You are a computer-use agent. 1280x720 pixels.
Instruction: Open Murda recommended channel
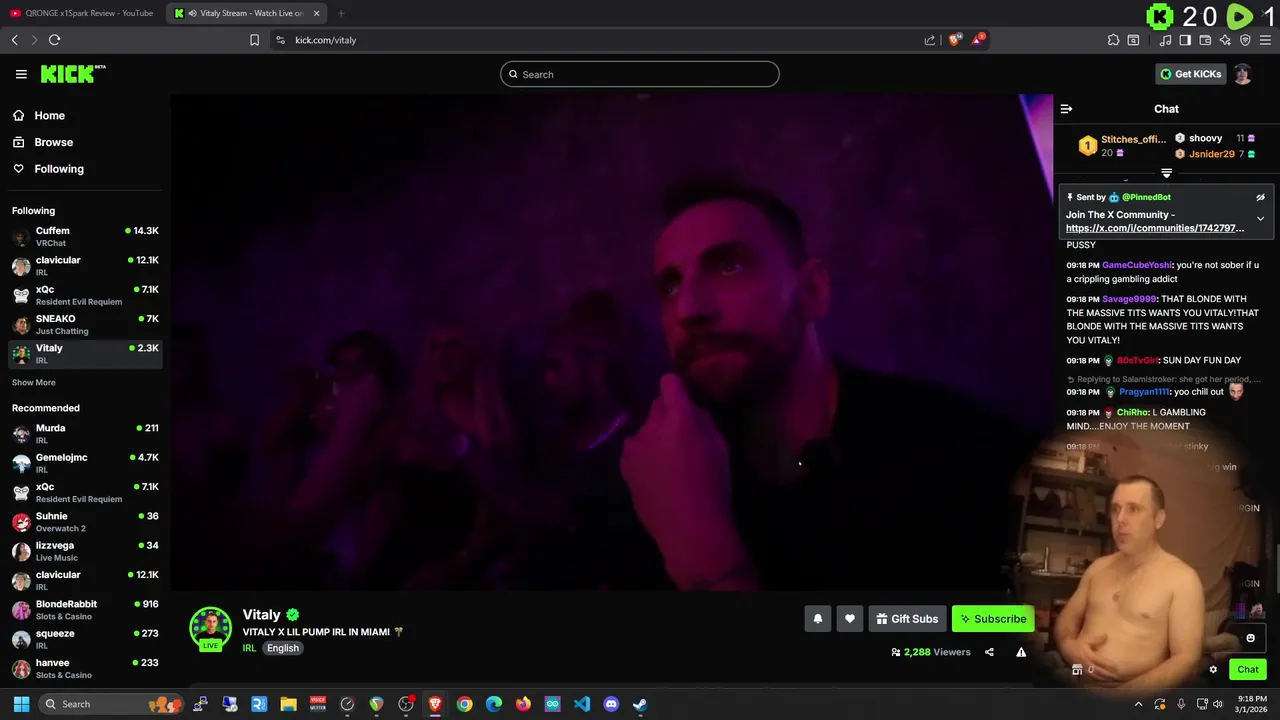tap(85, 434)
